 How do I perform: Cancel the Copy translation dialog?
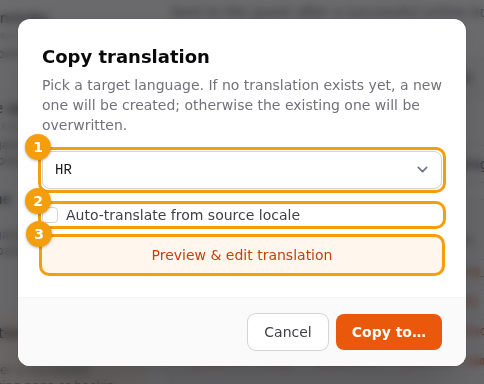(x=288, y=332)
